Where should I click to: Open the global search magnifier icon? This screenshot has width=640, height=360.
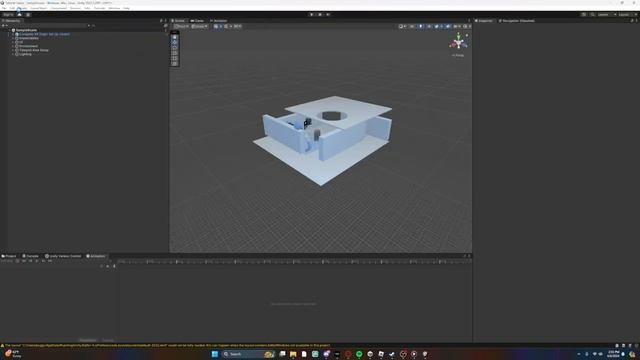click(x=592, y=14)
